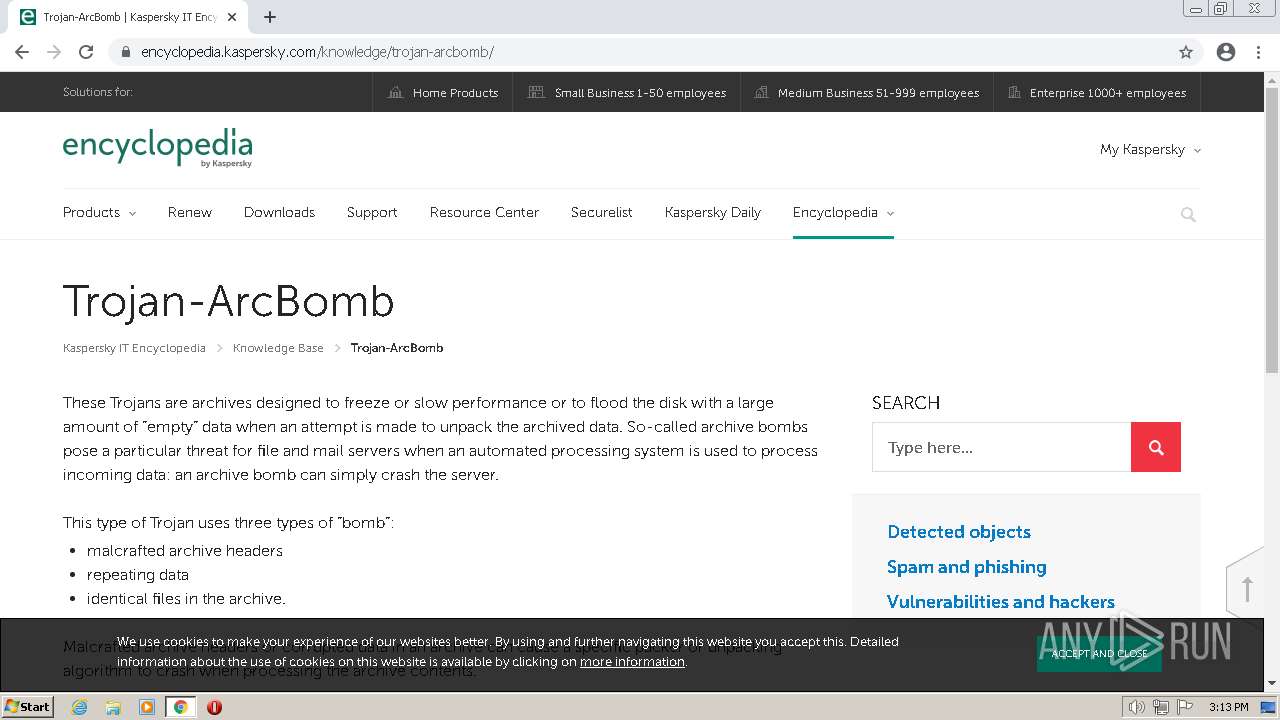Go to Kaspersky IT Encyclopedia breadcrumb

point(134,348)
